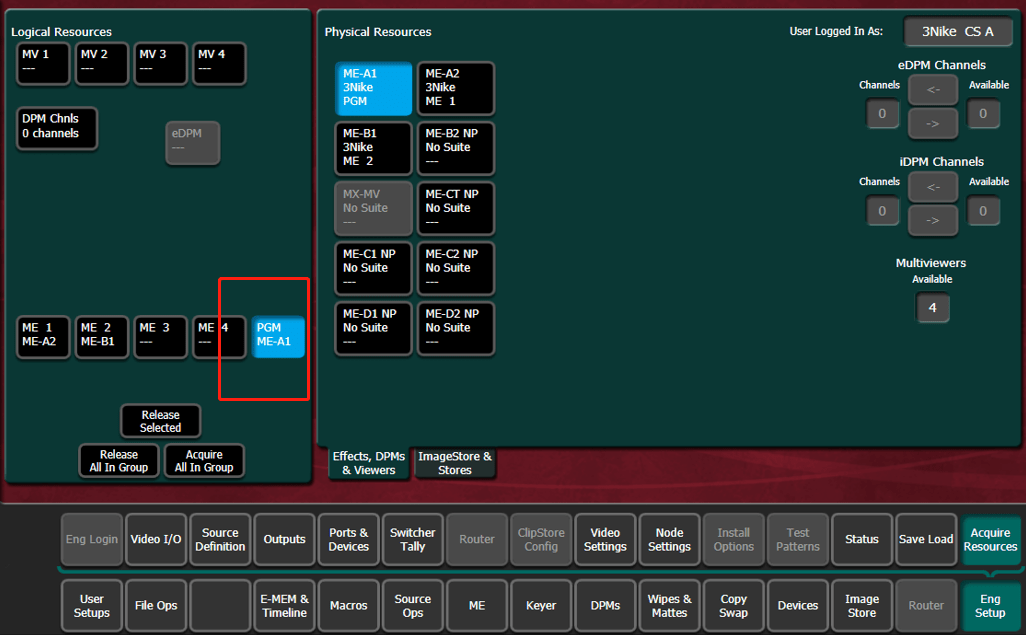The height and width of the screenshot is (635, 1026).
Task: Click the Release Selected button
Action: point(160,421)
